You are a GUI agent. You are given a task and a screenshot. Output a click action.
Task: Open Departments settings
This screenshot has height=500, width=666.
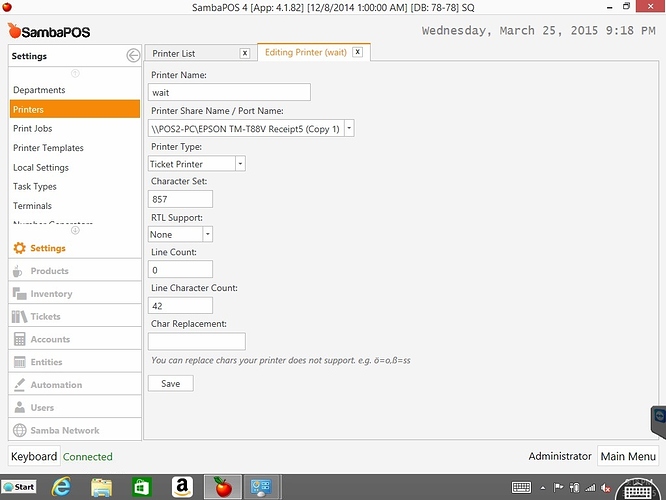[75, 90]
